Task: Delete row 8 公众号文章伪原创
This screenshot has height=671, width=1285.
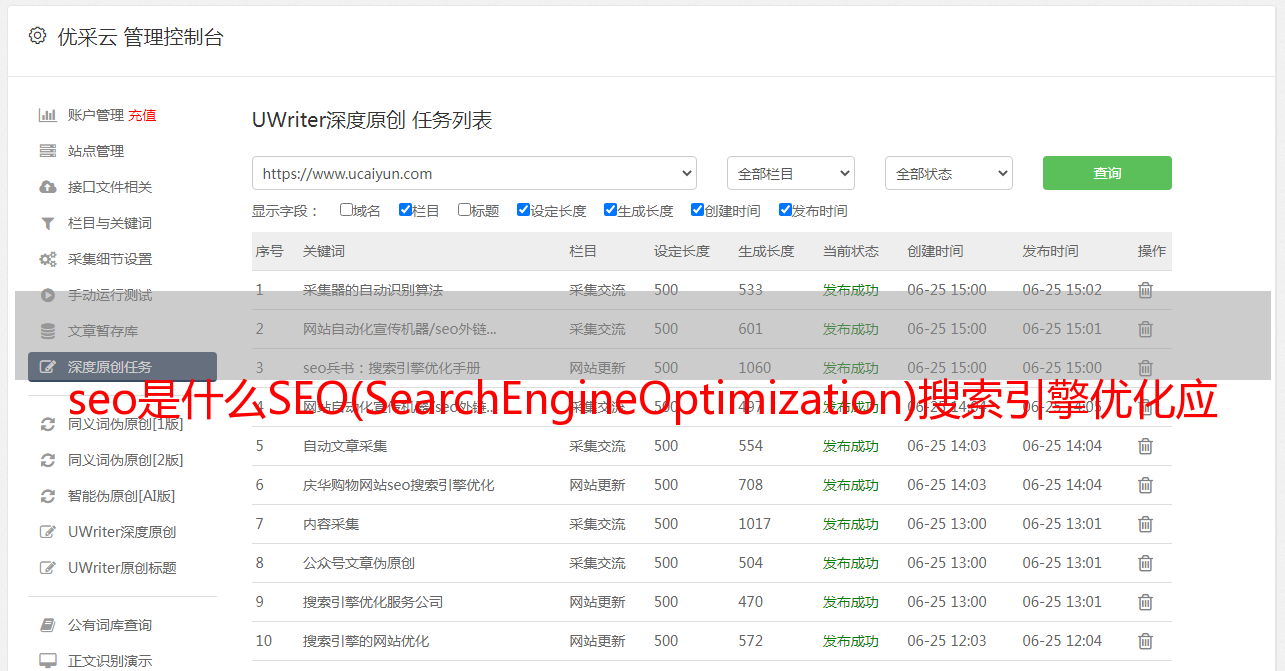Action: pyautogui.click(x=1146, y=563)
